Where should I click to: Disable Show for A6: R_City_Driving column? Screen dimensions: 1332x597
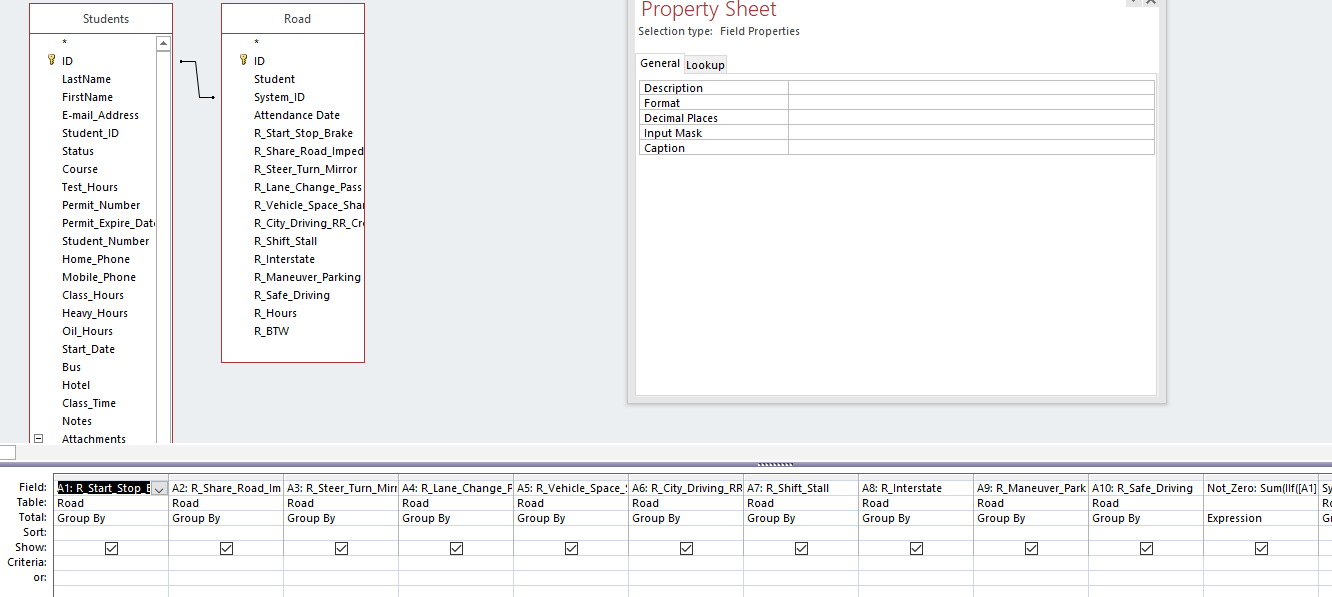click(x=686, y=548)
